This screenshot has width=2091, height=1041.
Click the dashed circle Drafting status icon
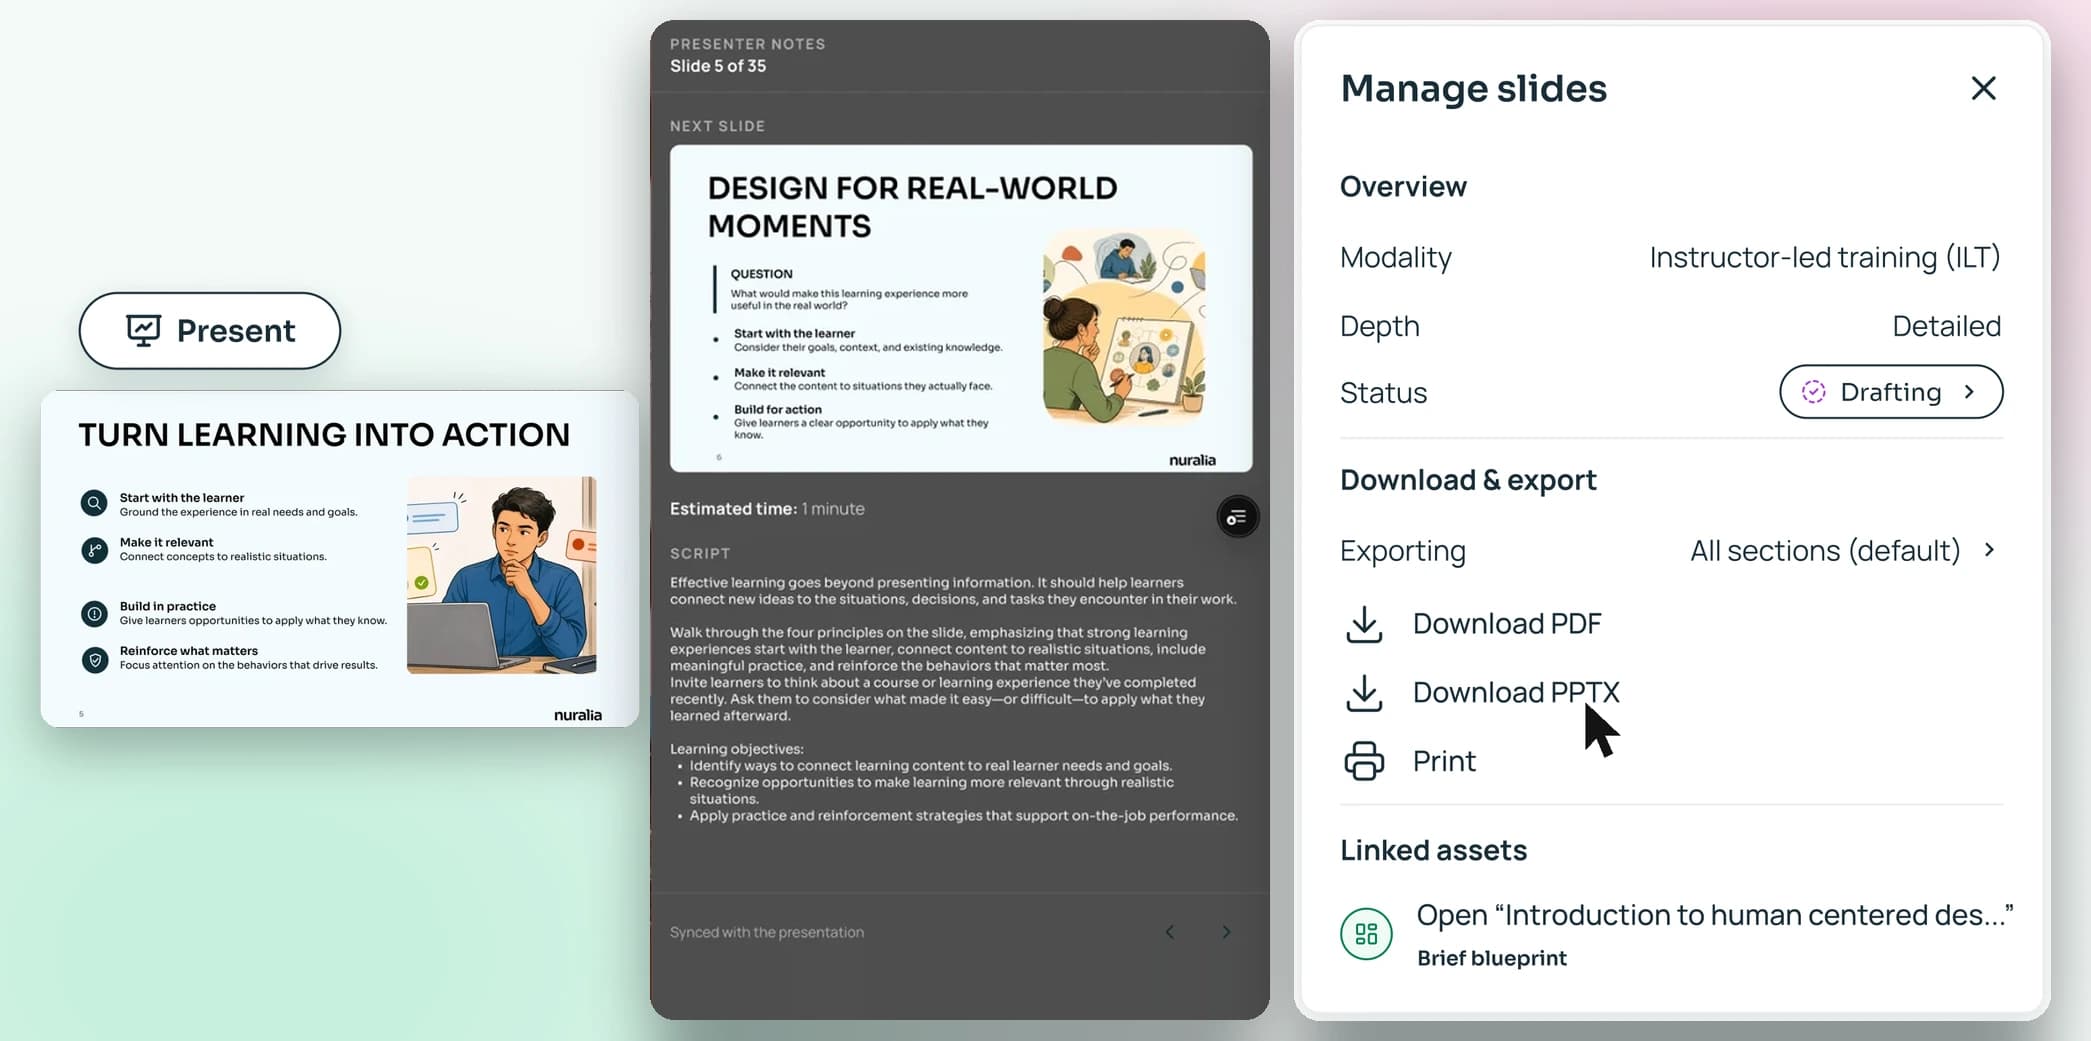pyautogui.click(x=1814, y=392)
